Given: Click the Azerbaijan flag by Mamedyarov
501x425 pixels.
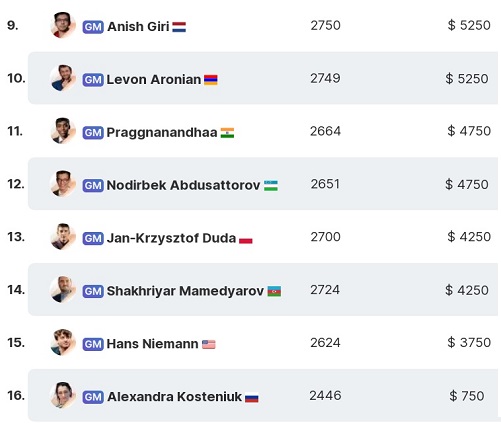Looking at the screenshot, I should 274,292.
